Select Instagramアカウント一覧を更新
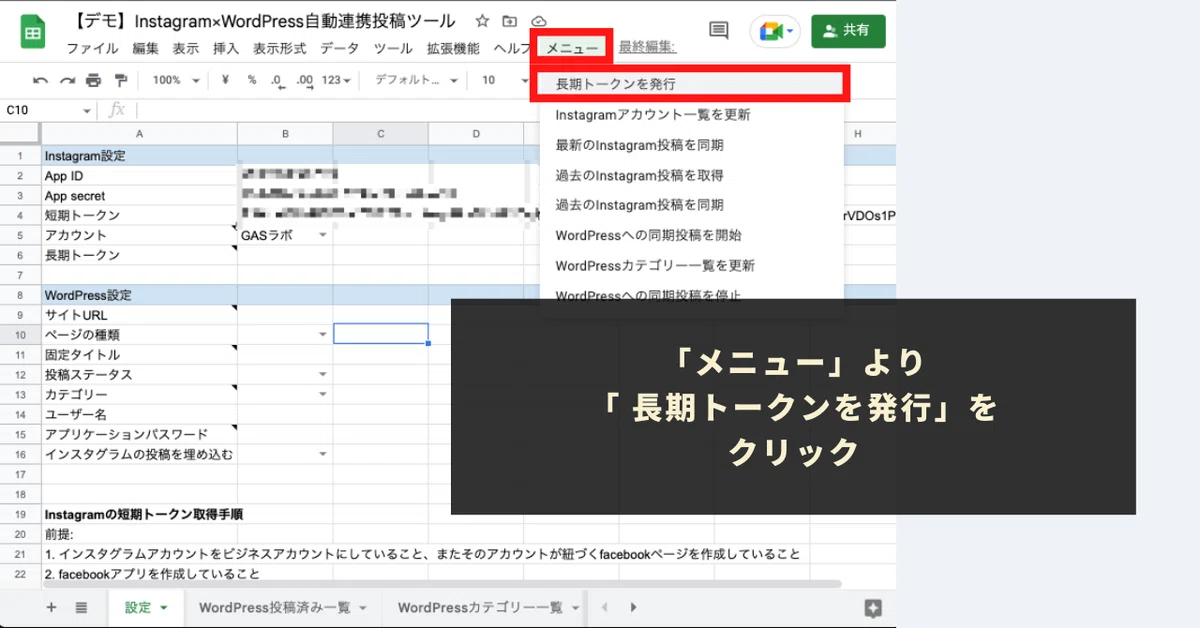 pyautogui.click(x=690, y=115)
